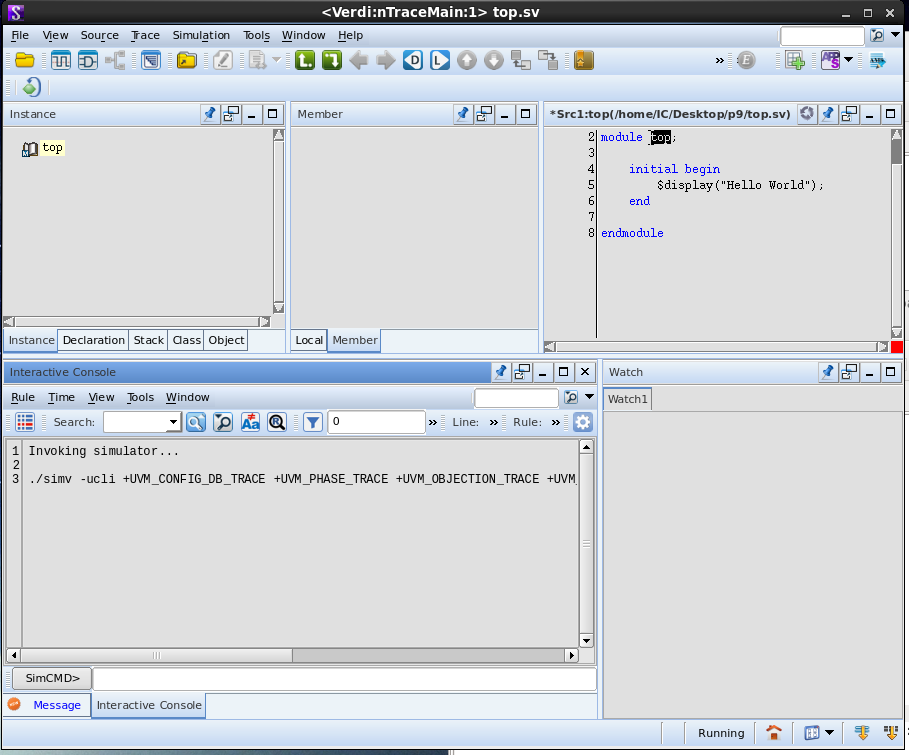Expand dropdown beside console find icon
The width and height of the screenshot is (909, 755).
click(590, 397)
